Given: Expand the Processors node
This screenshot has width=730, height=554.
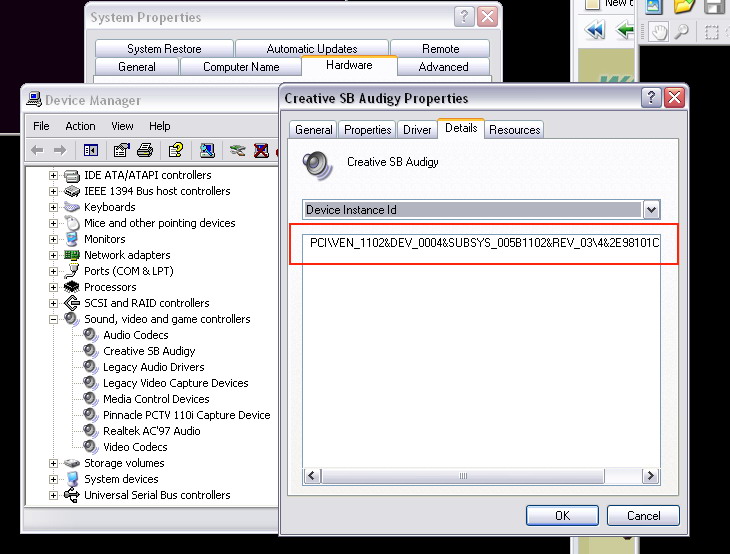Looking at the screenshot, I should [x=54, y=287].
